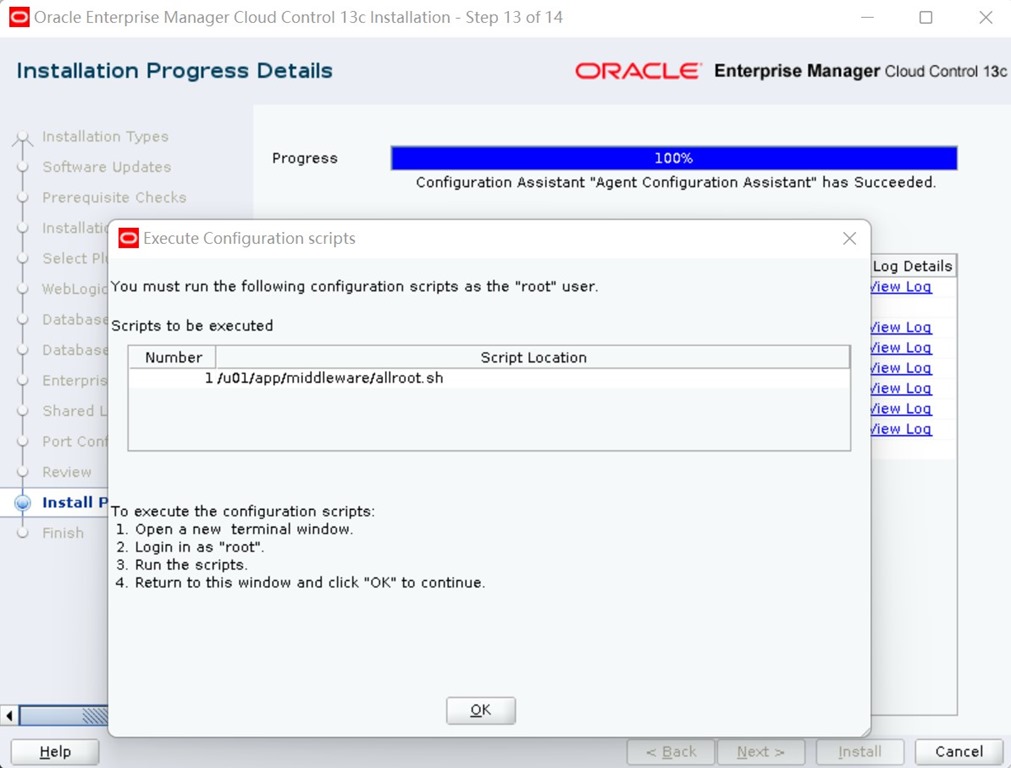Open the fourth View Log link
The image size is (1011, 768).
(x=901, y=368)
